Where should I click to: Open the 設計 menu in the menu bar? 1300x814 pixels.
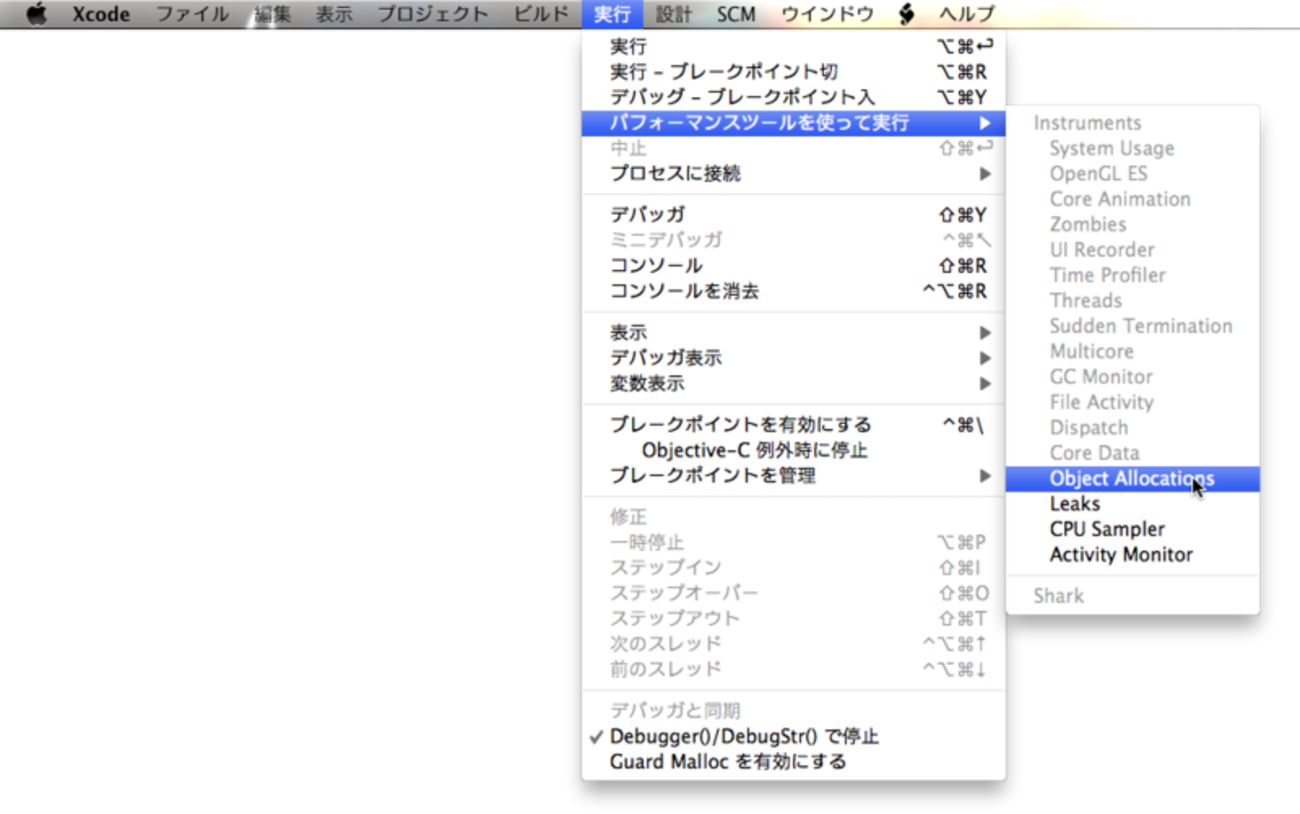(x=674, y=14)
